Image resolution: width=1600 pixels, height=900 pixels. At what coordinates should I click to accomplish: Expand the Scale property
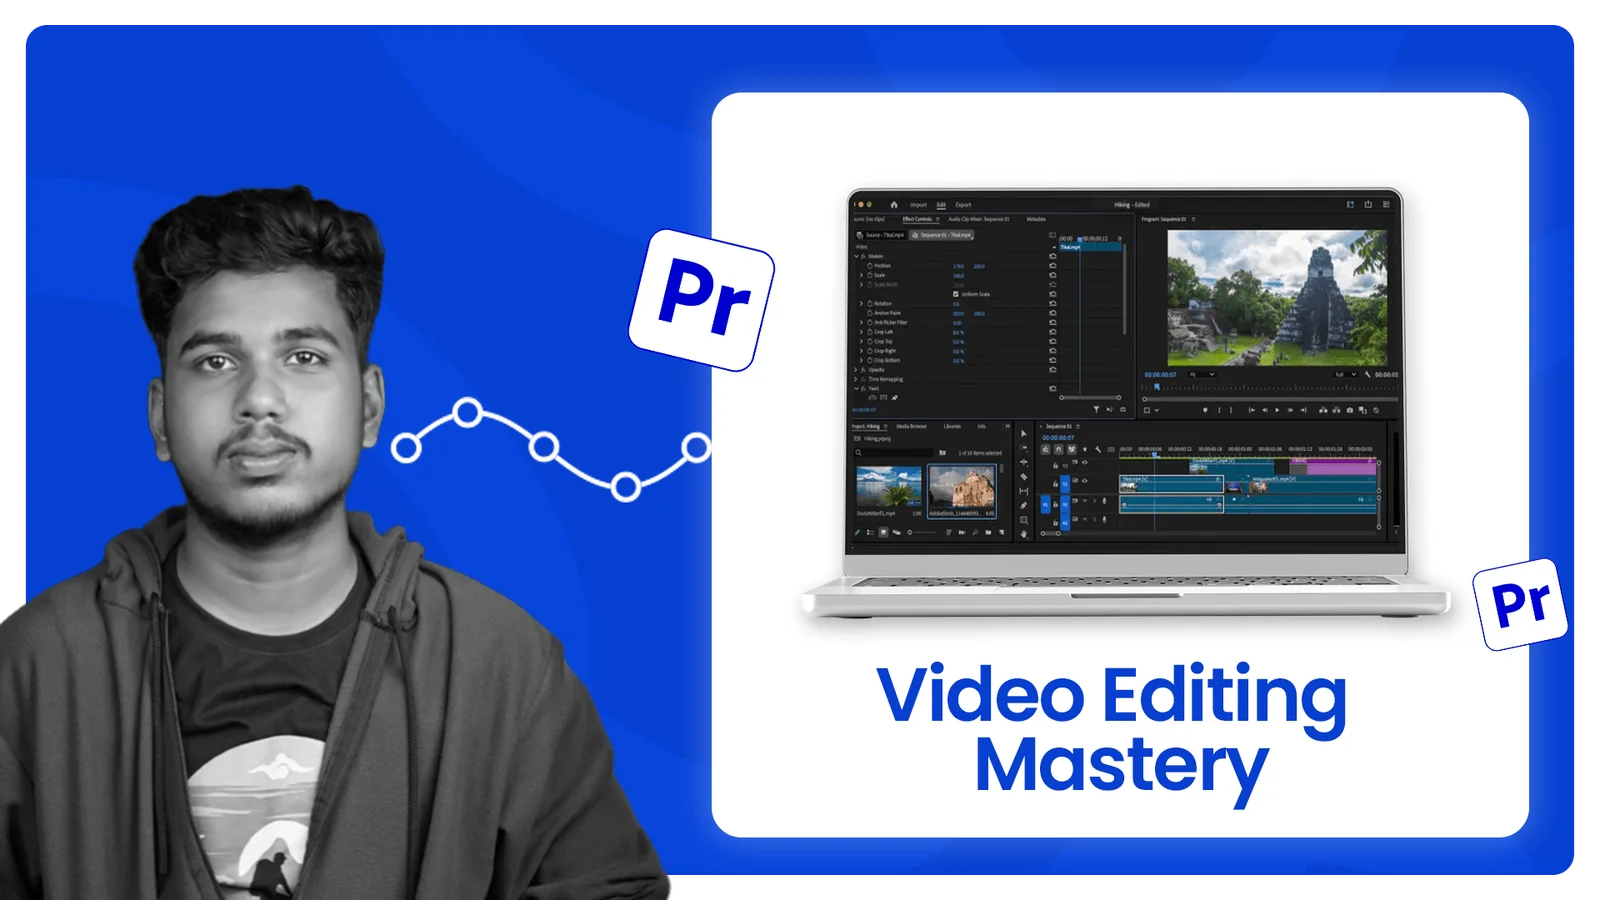pos(861,275)
